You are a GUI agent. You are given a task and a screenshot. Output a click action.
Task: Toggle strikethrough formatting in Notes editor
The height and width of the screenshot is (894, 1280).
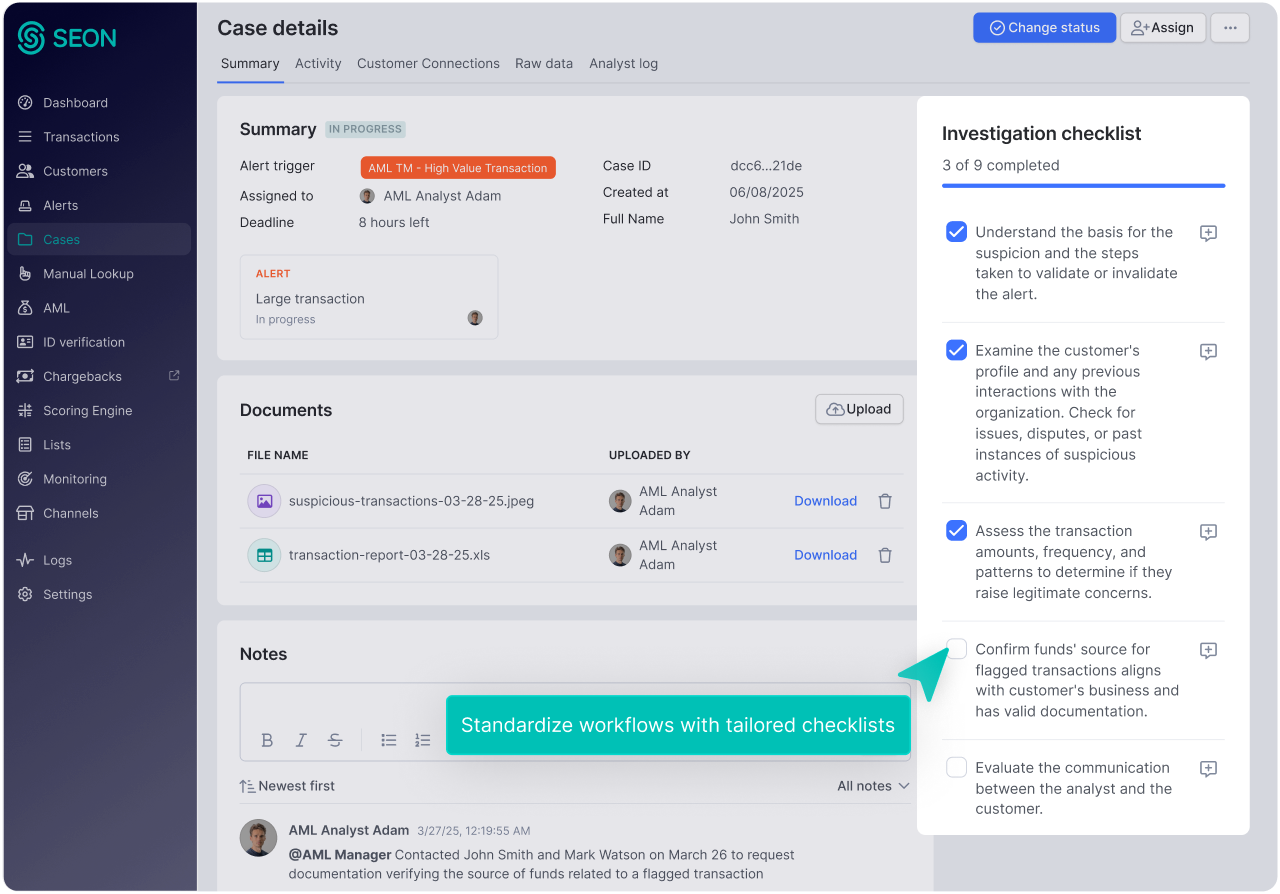[x=335, y=740]
